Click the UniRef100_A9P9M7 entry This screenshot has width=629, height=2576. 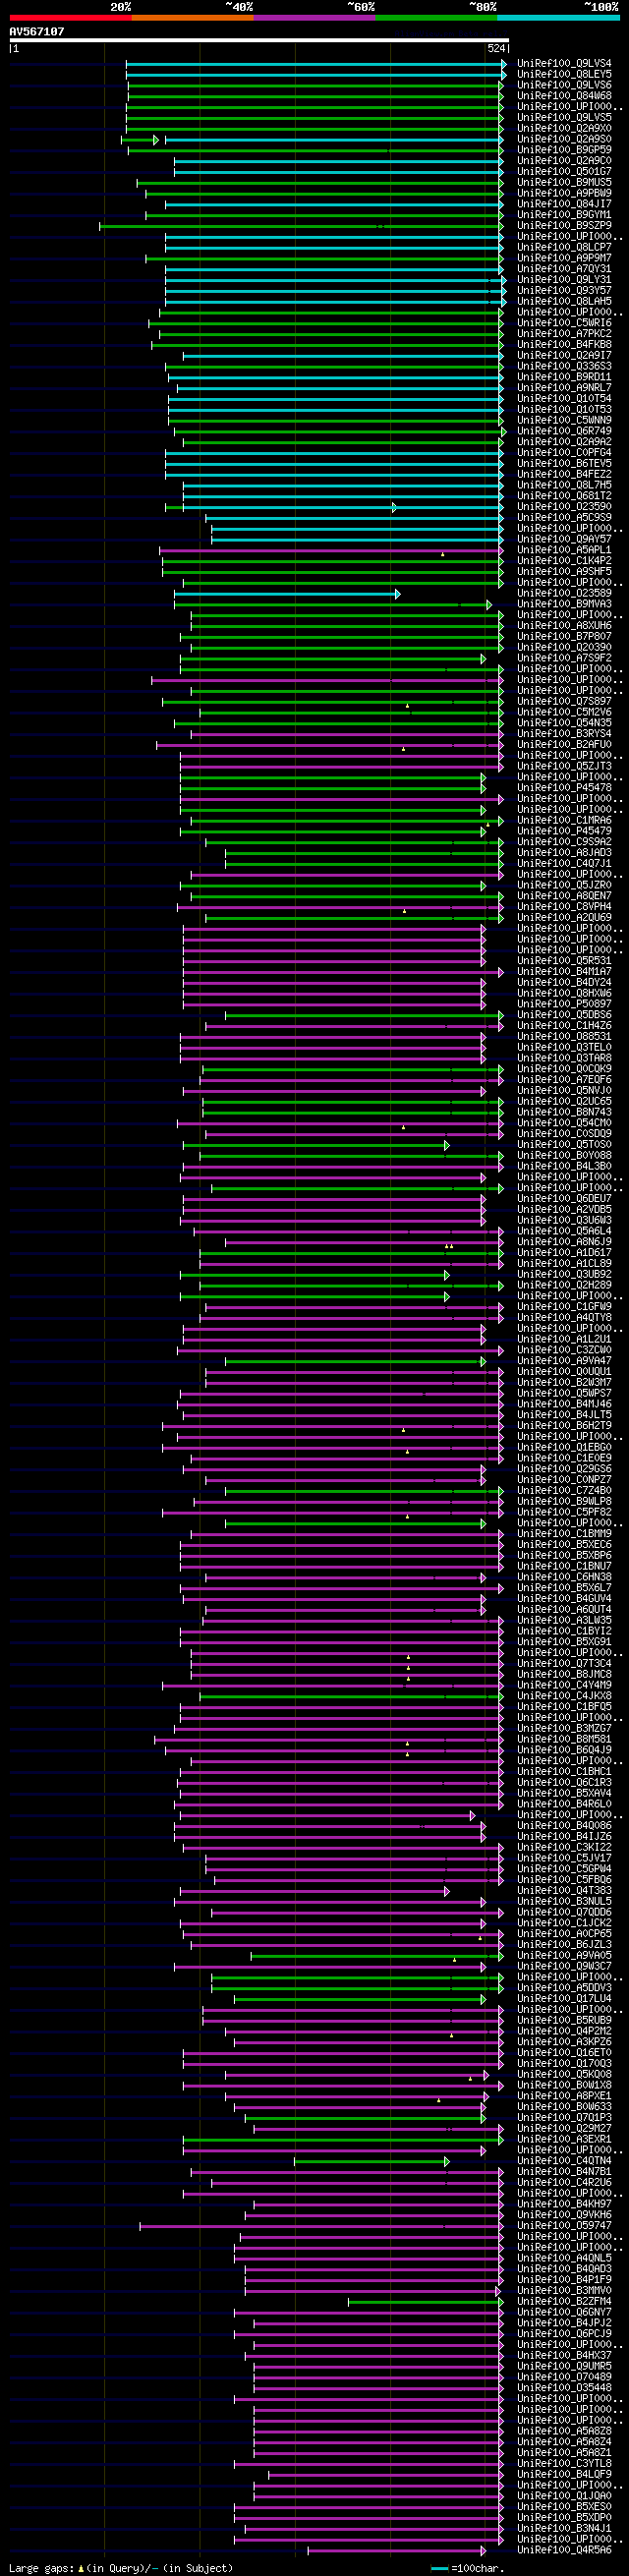click(x=564, y=259)
